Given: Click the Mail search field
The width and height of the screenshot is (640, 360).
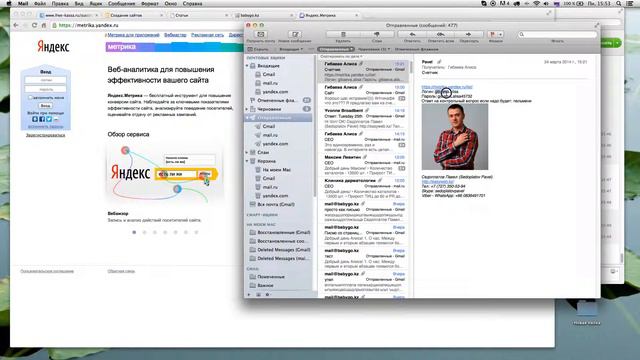Looking at the screenshot, I should (x=558, y=35).
